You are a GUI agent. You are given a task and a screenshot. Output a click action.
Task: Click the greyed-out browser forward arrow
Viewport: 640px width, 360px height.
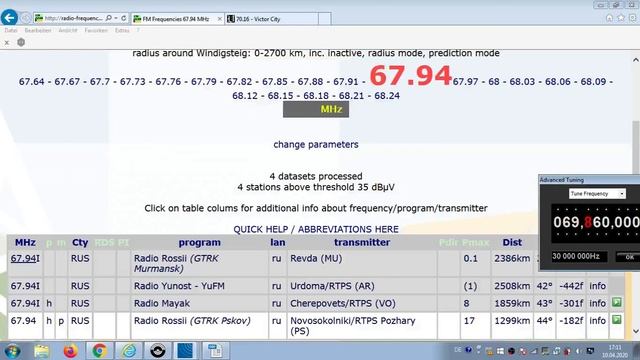26,18
